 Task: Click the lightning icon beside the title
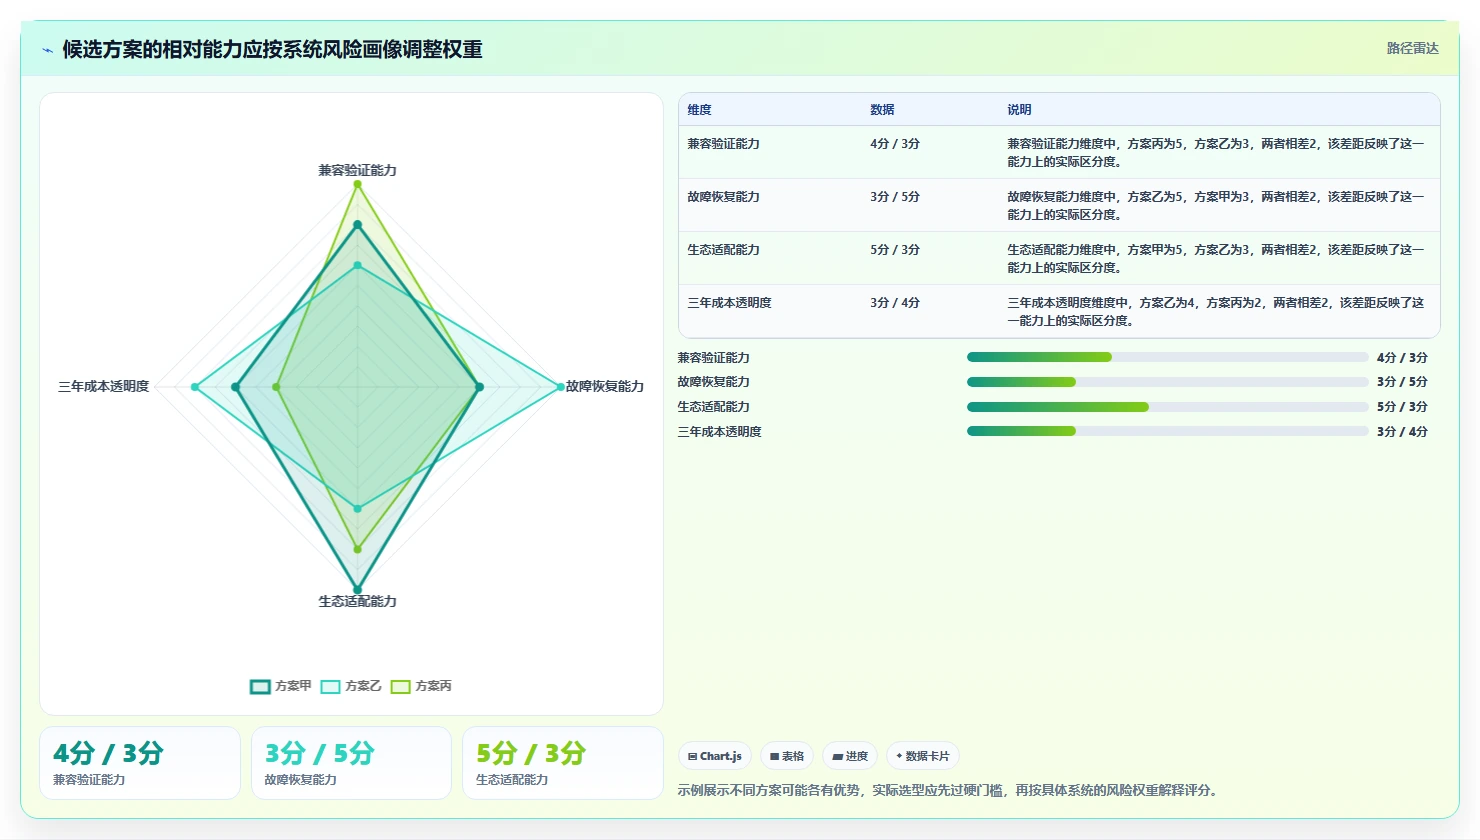(x=47, y=50)
